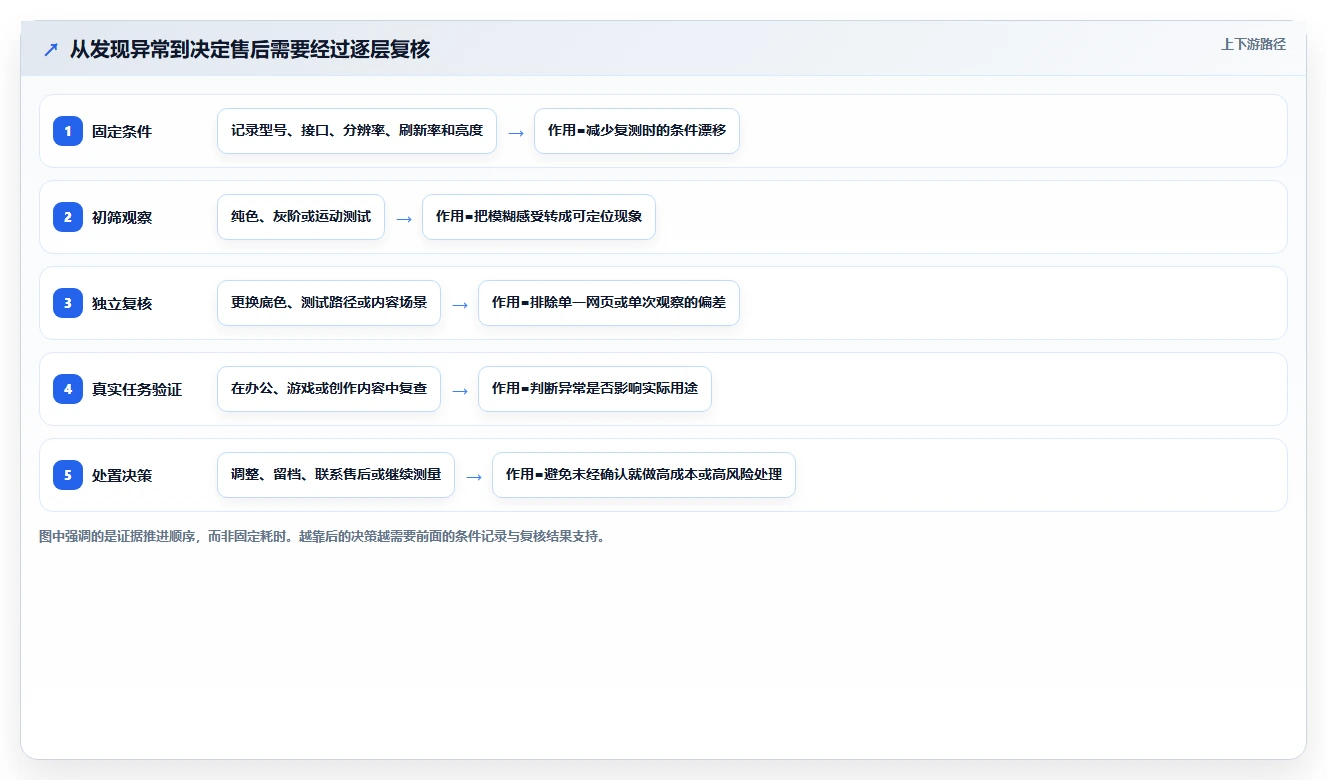The height and width of the screenshot is (780, 1327).
Task: Select step number 4 badge
Action: click(x=68, y=389)
